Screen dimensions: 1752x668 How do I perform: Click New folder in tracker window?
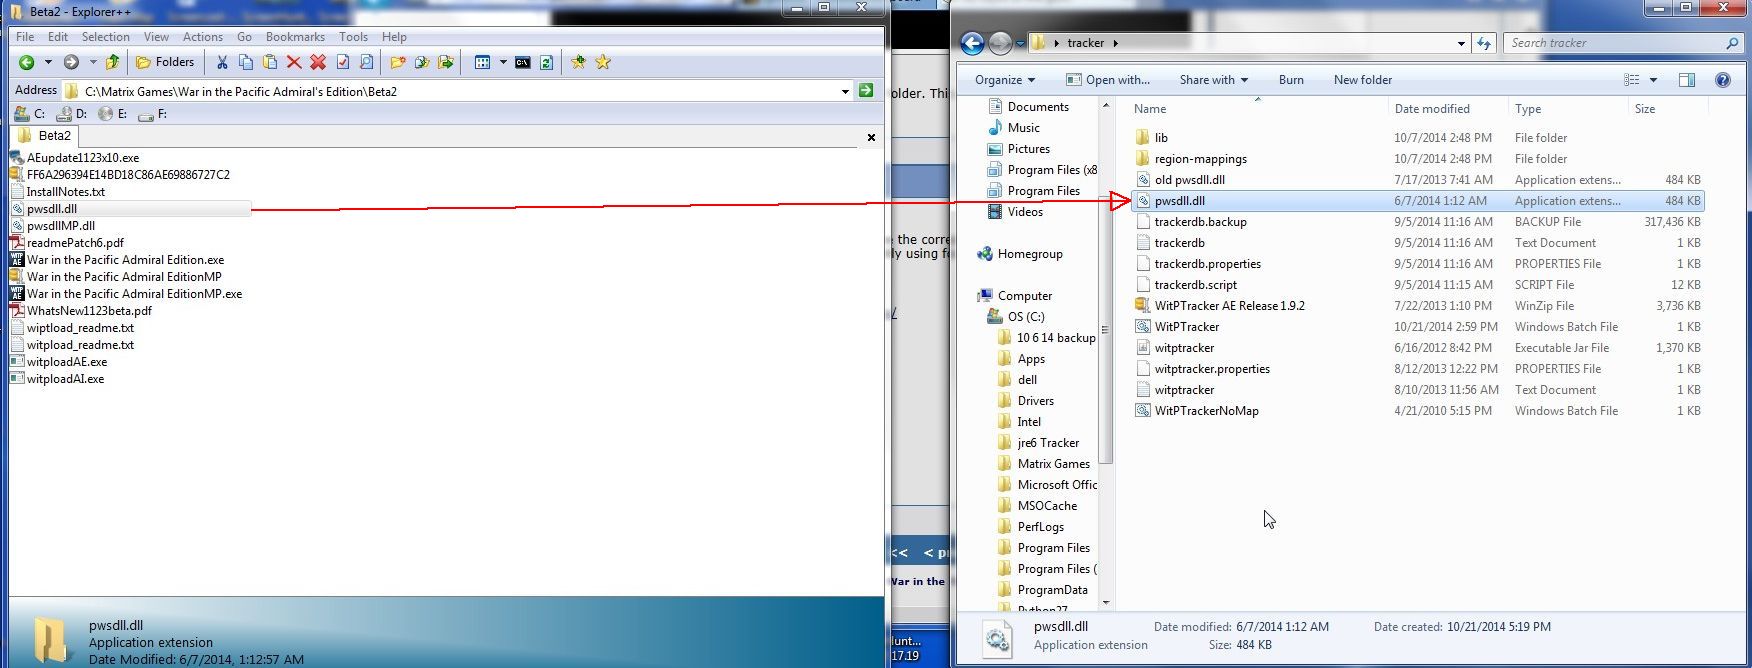point(1362,80)
